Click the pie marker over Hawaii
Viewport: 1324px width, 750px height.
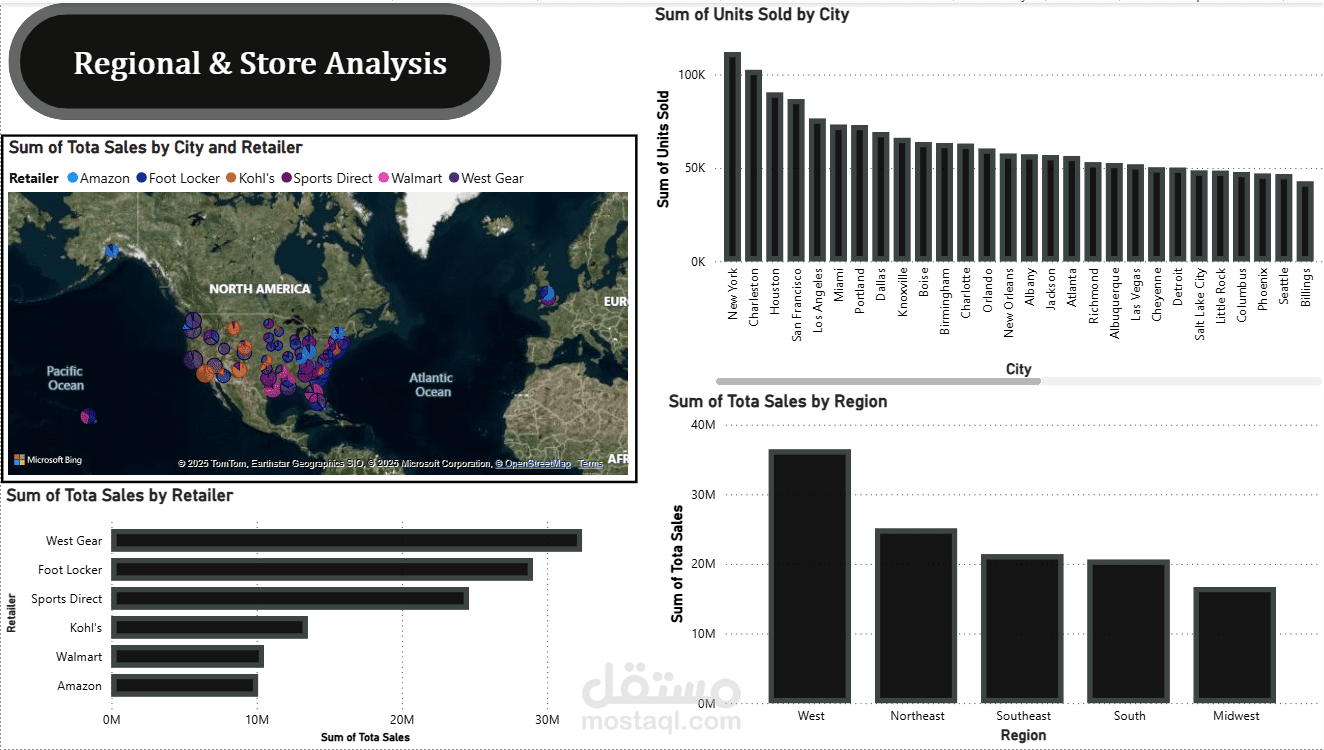click(89, 415)
